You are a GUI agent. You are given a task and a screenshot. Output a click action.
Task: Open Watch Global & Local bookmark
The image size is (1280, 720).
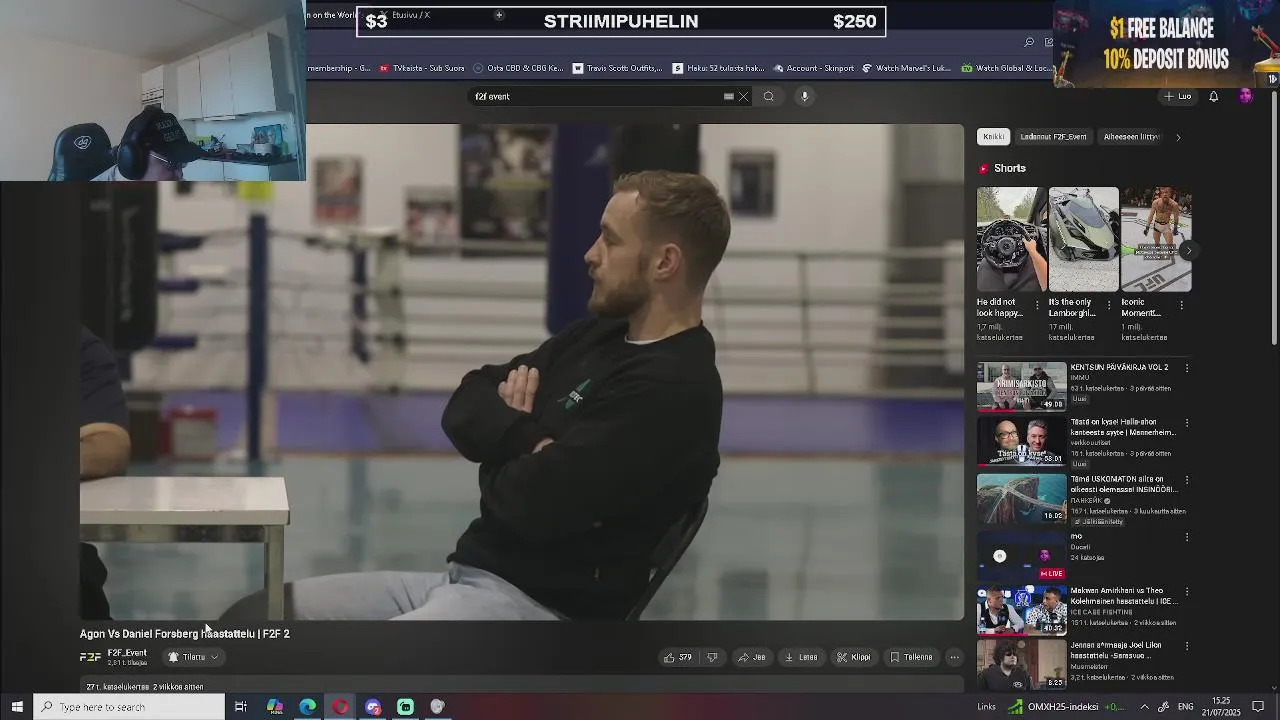(1006, 68)
